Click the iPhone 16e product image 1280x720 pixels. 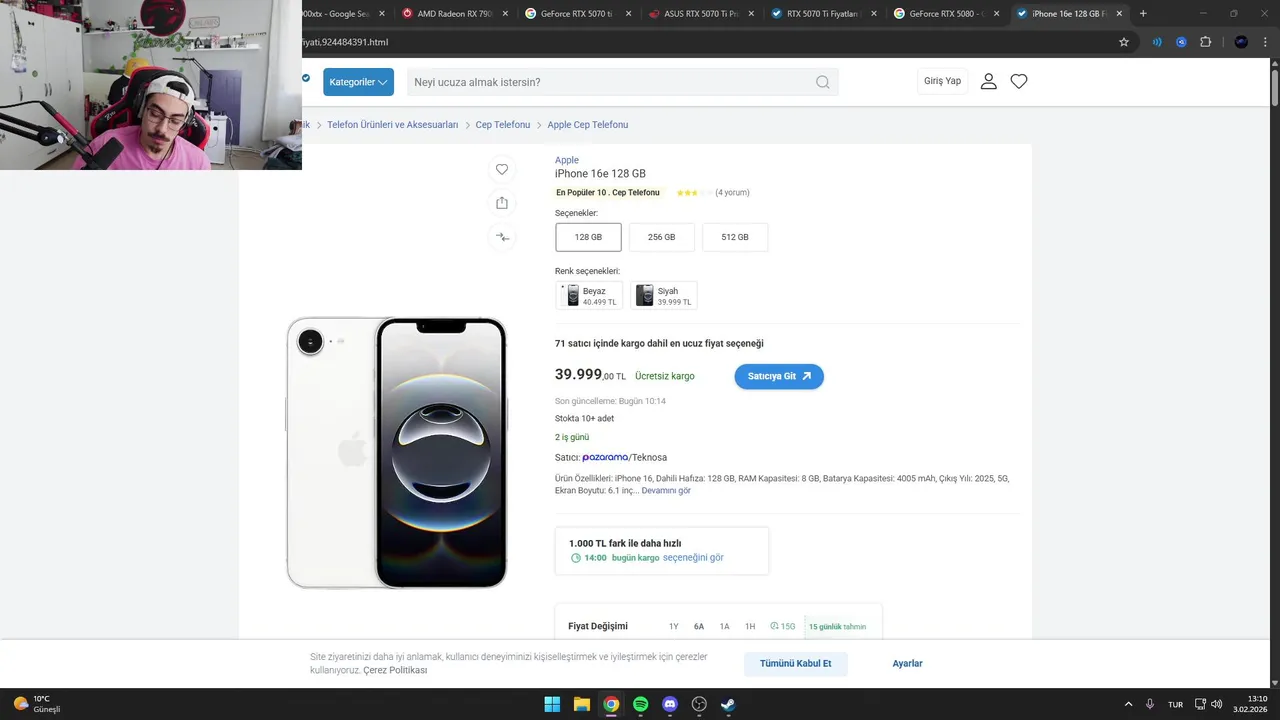tap(397, 452)
